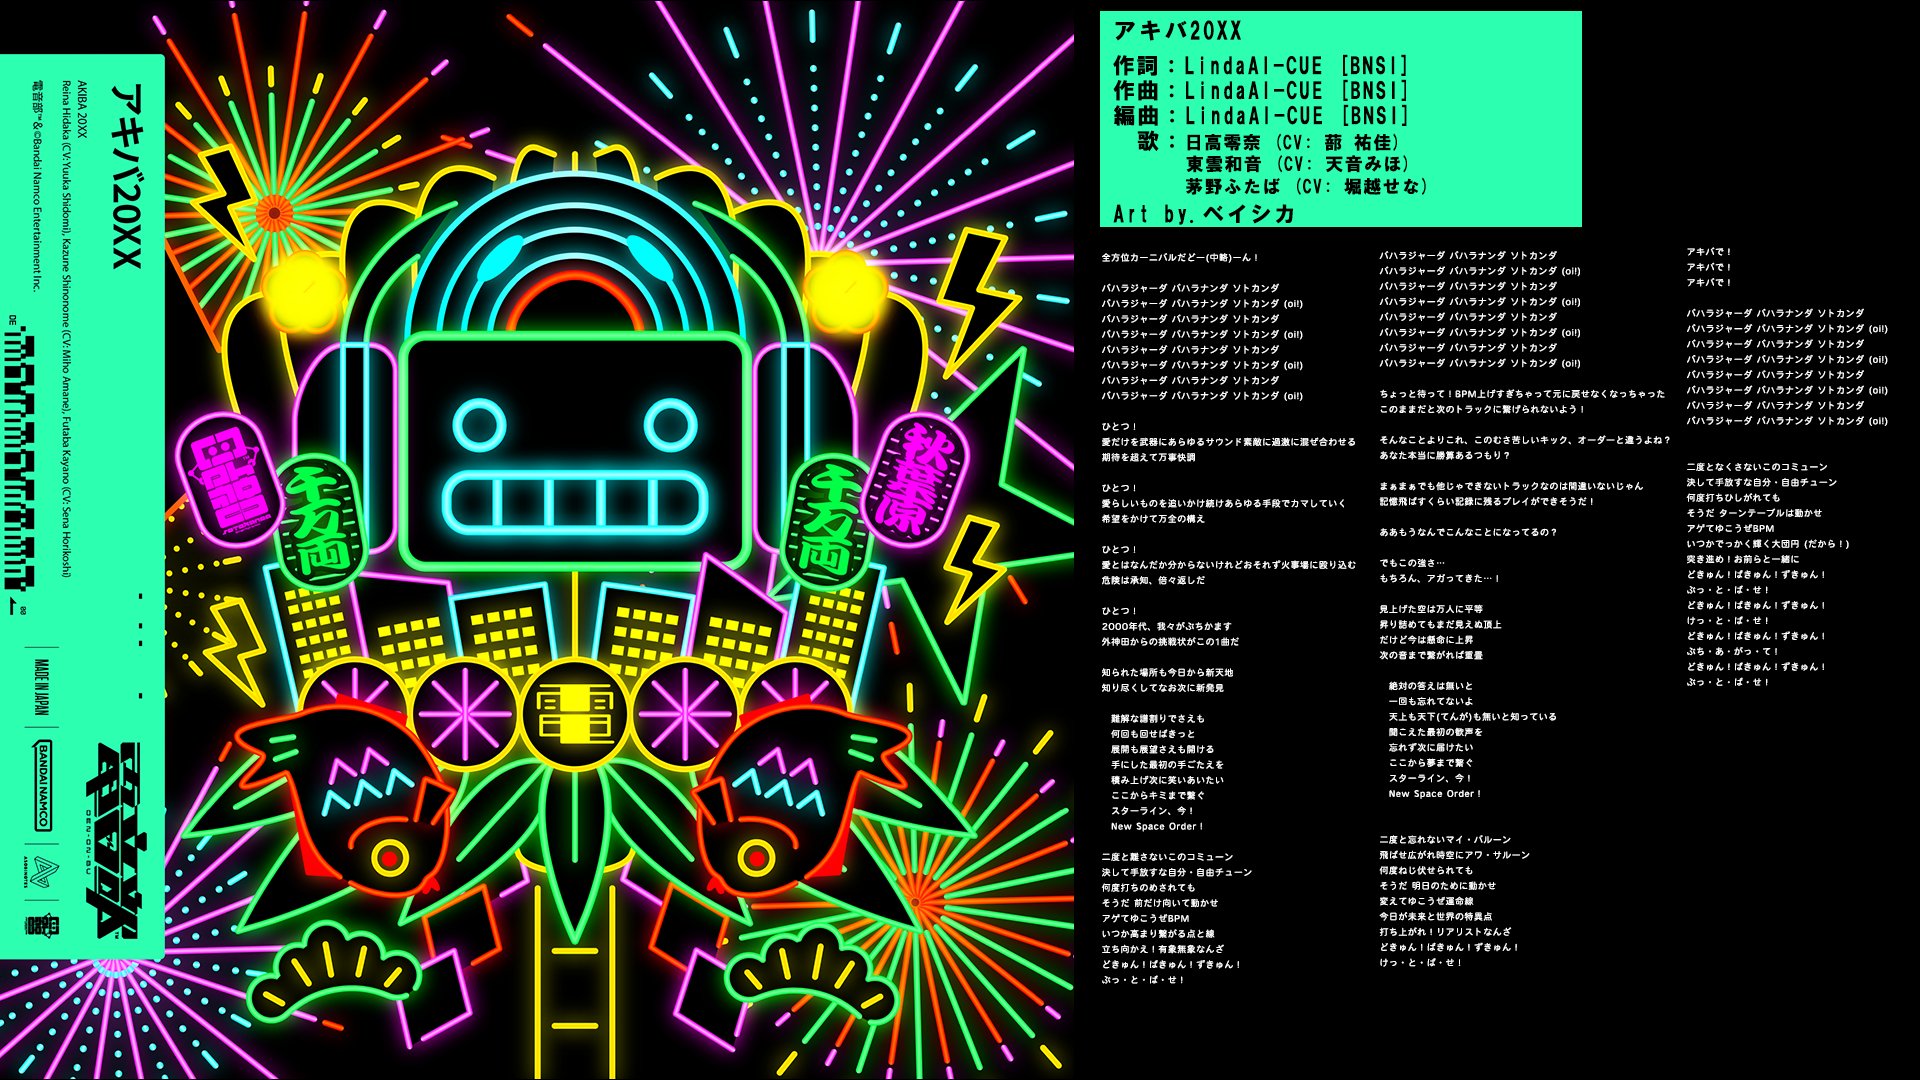Click the lyric 次の音まで繋がれば重畳
Screen dimensions: 1920x1080
[1431, 655]
